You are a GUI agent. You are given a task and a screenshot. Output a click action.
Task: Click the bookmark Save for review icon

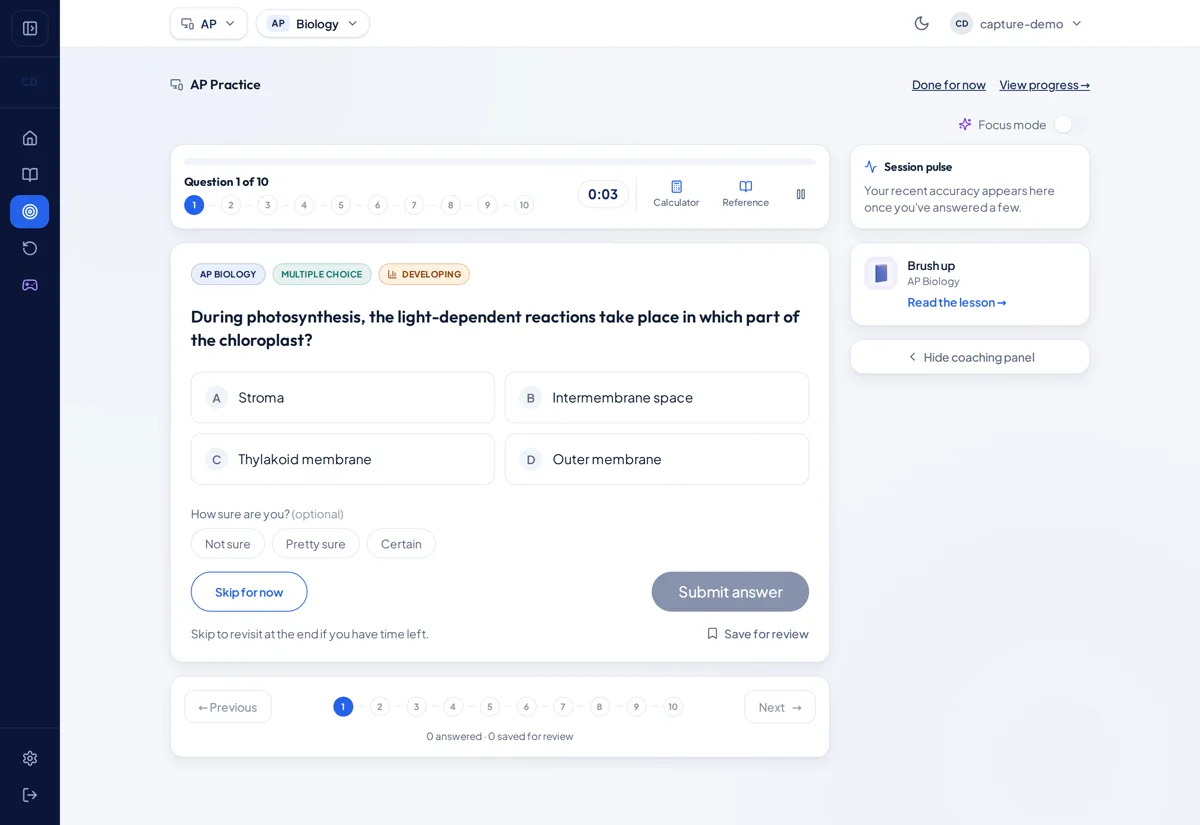(713, 633)
